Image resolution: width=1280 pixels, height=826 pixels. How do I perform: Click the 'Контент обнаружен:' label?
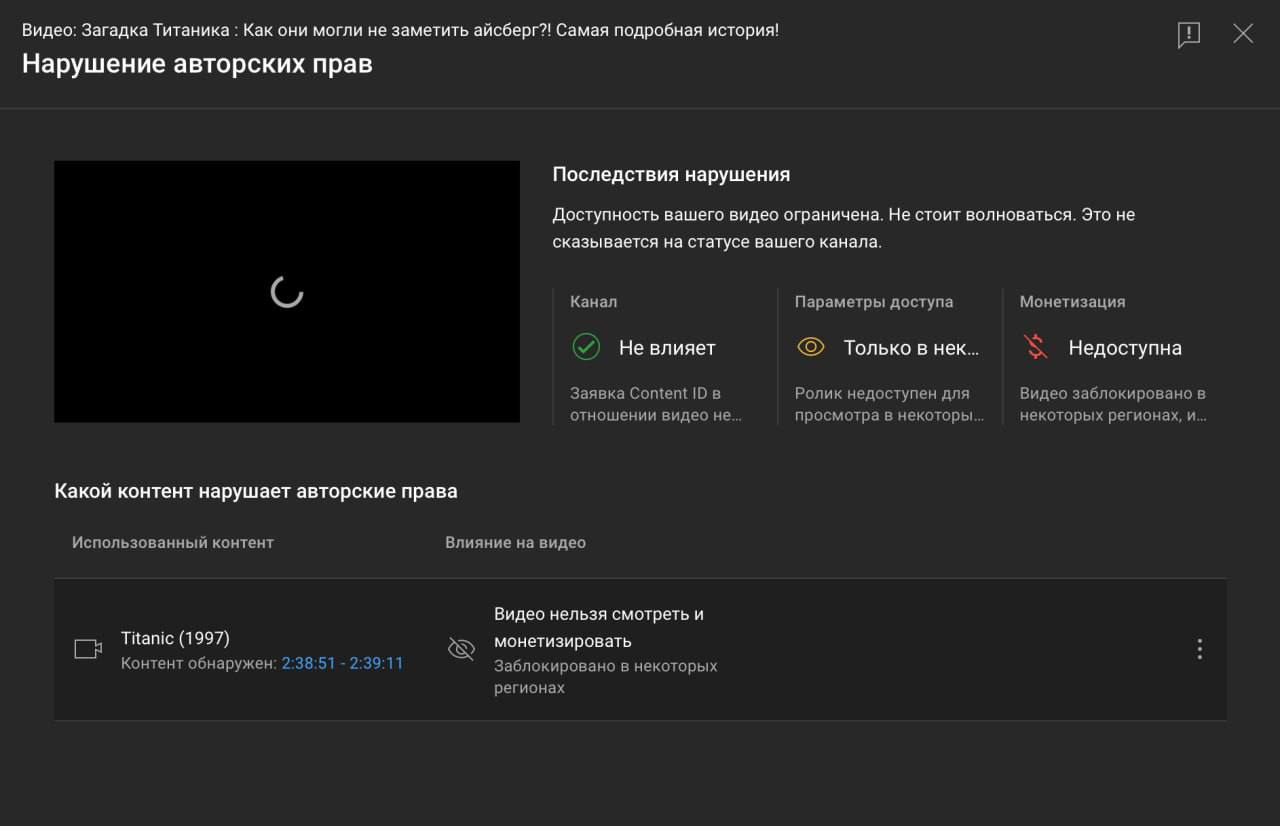(x=199, y=663)
